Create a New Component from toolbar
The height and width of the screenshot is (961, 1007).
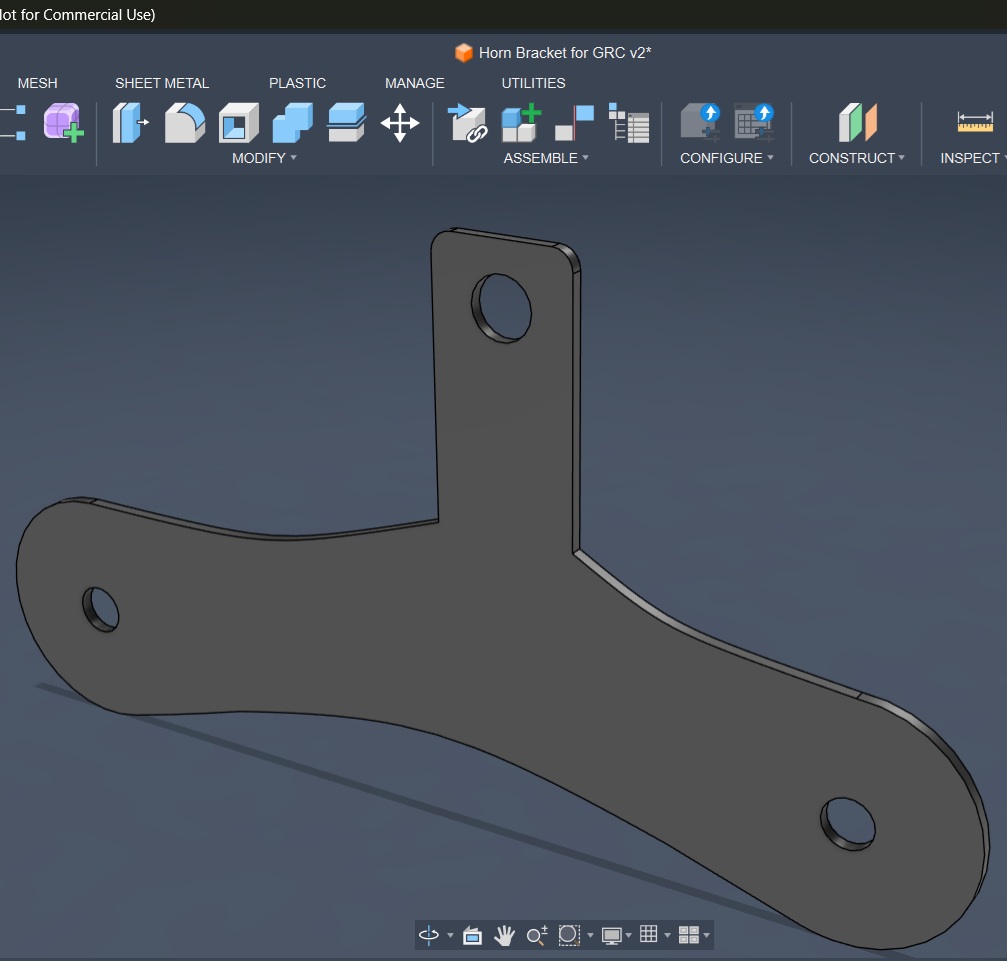point(520,123)
